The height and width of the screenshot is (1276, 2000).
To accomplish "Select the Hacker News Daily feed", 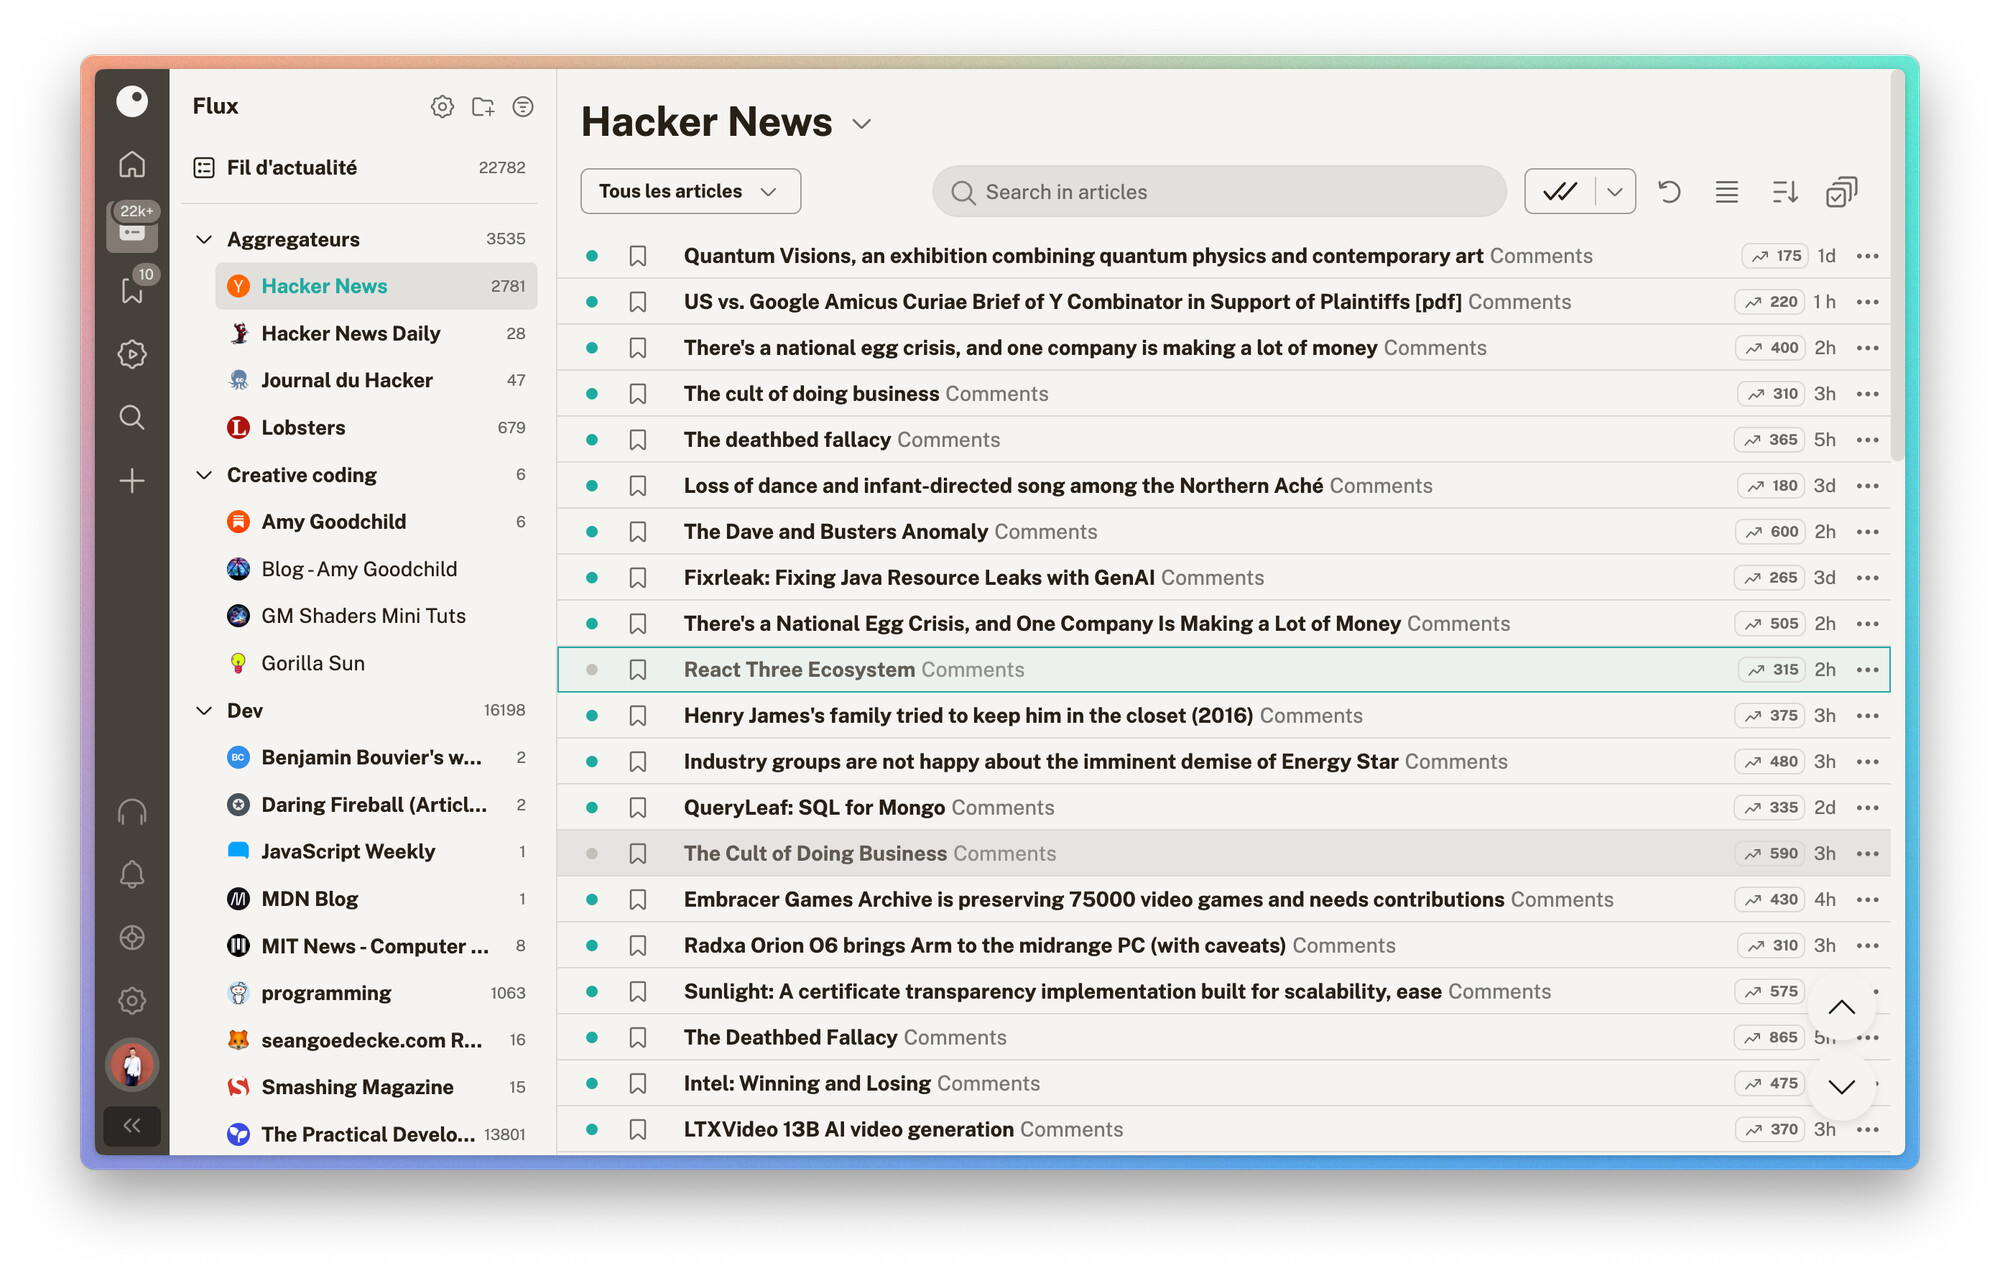I will click(x=376, y=334).
